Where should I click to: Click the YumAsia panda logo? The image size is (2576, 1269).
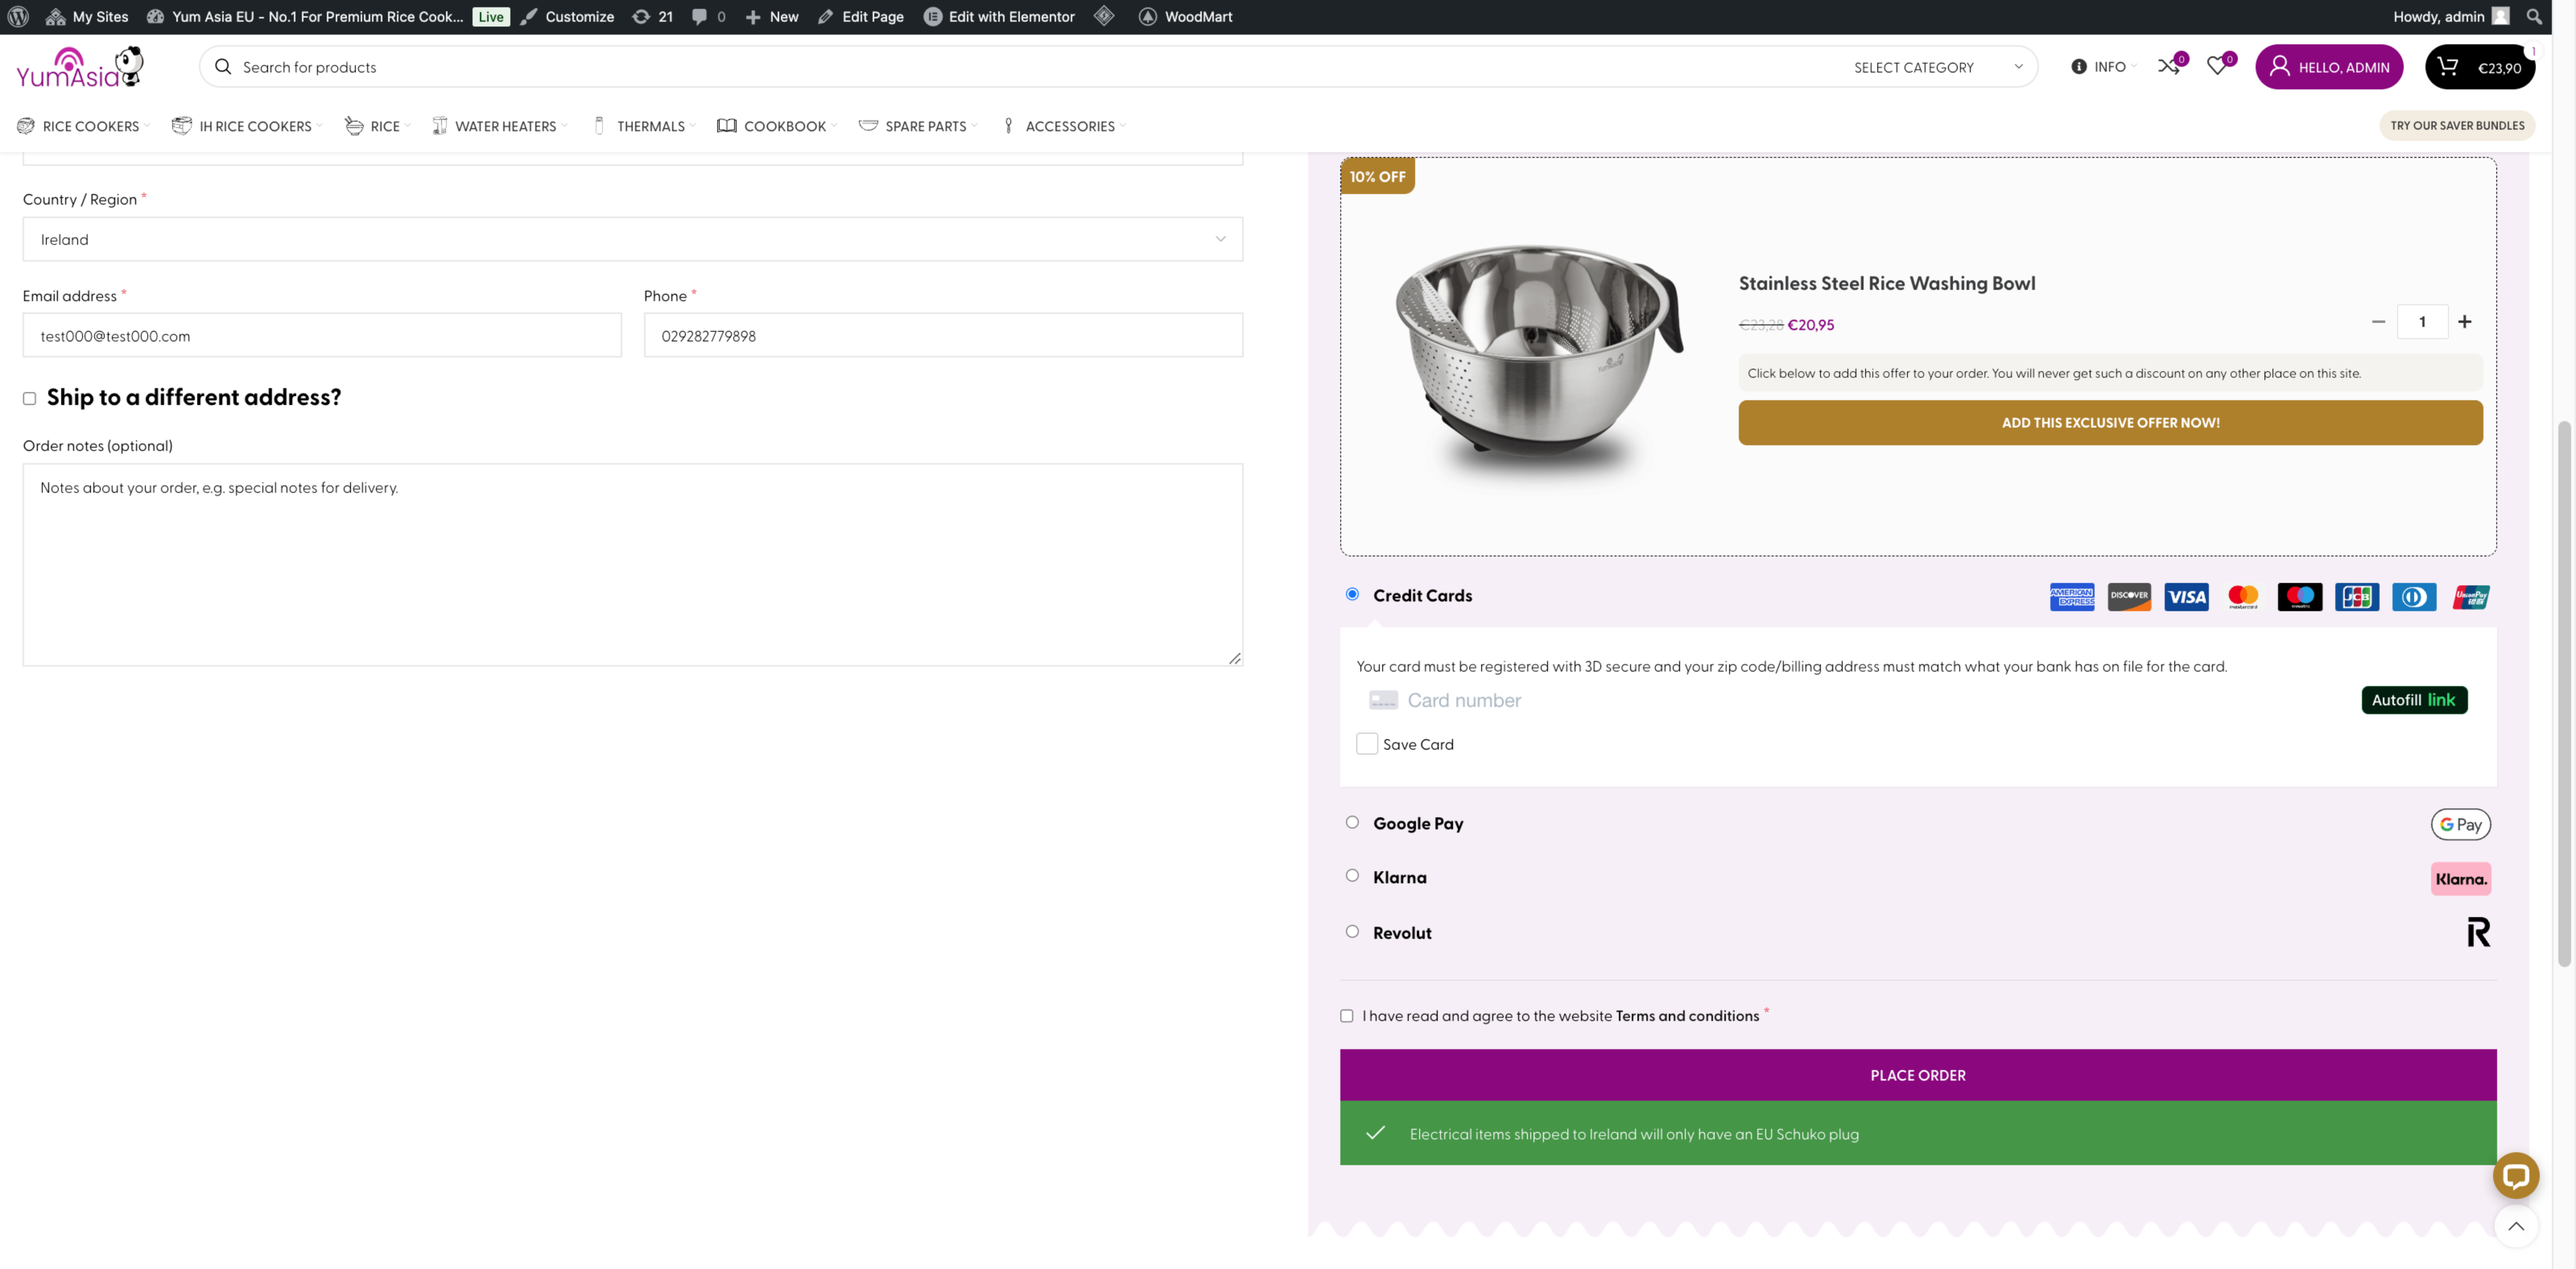click(81, 67)
